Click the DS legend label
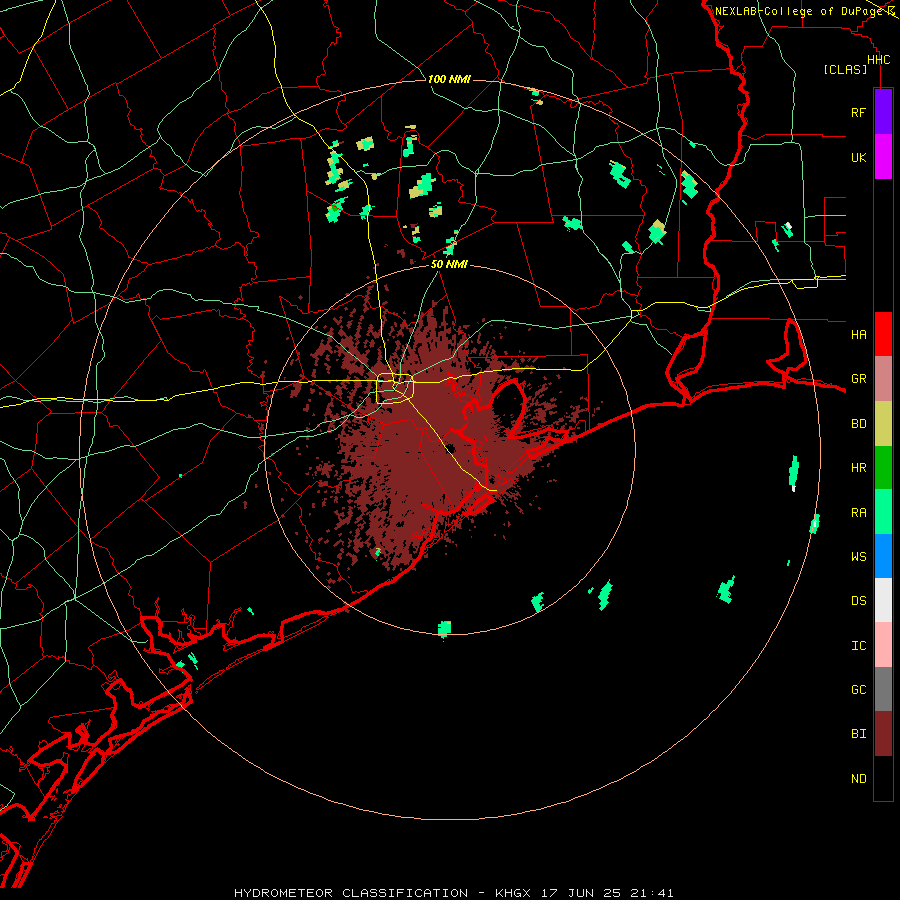The width and height of the screenshot is (900, 900). tap(858, 601)
